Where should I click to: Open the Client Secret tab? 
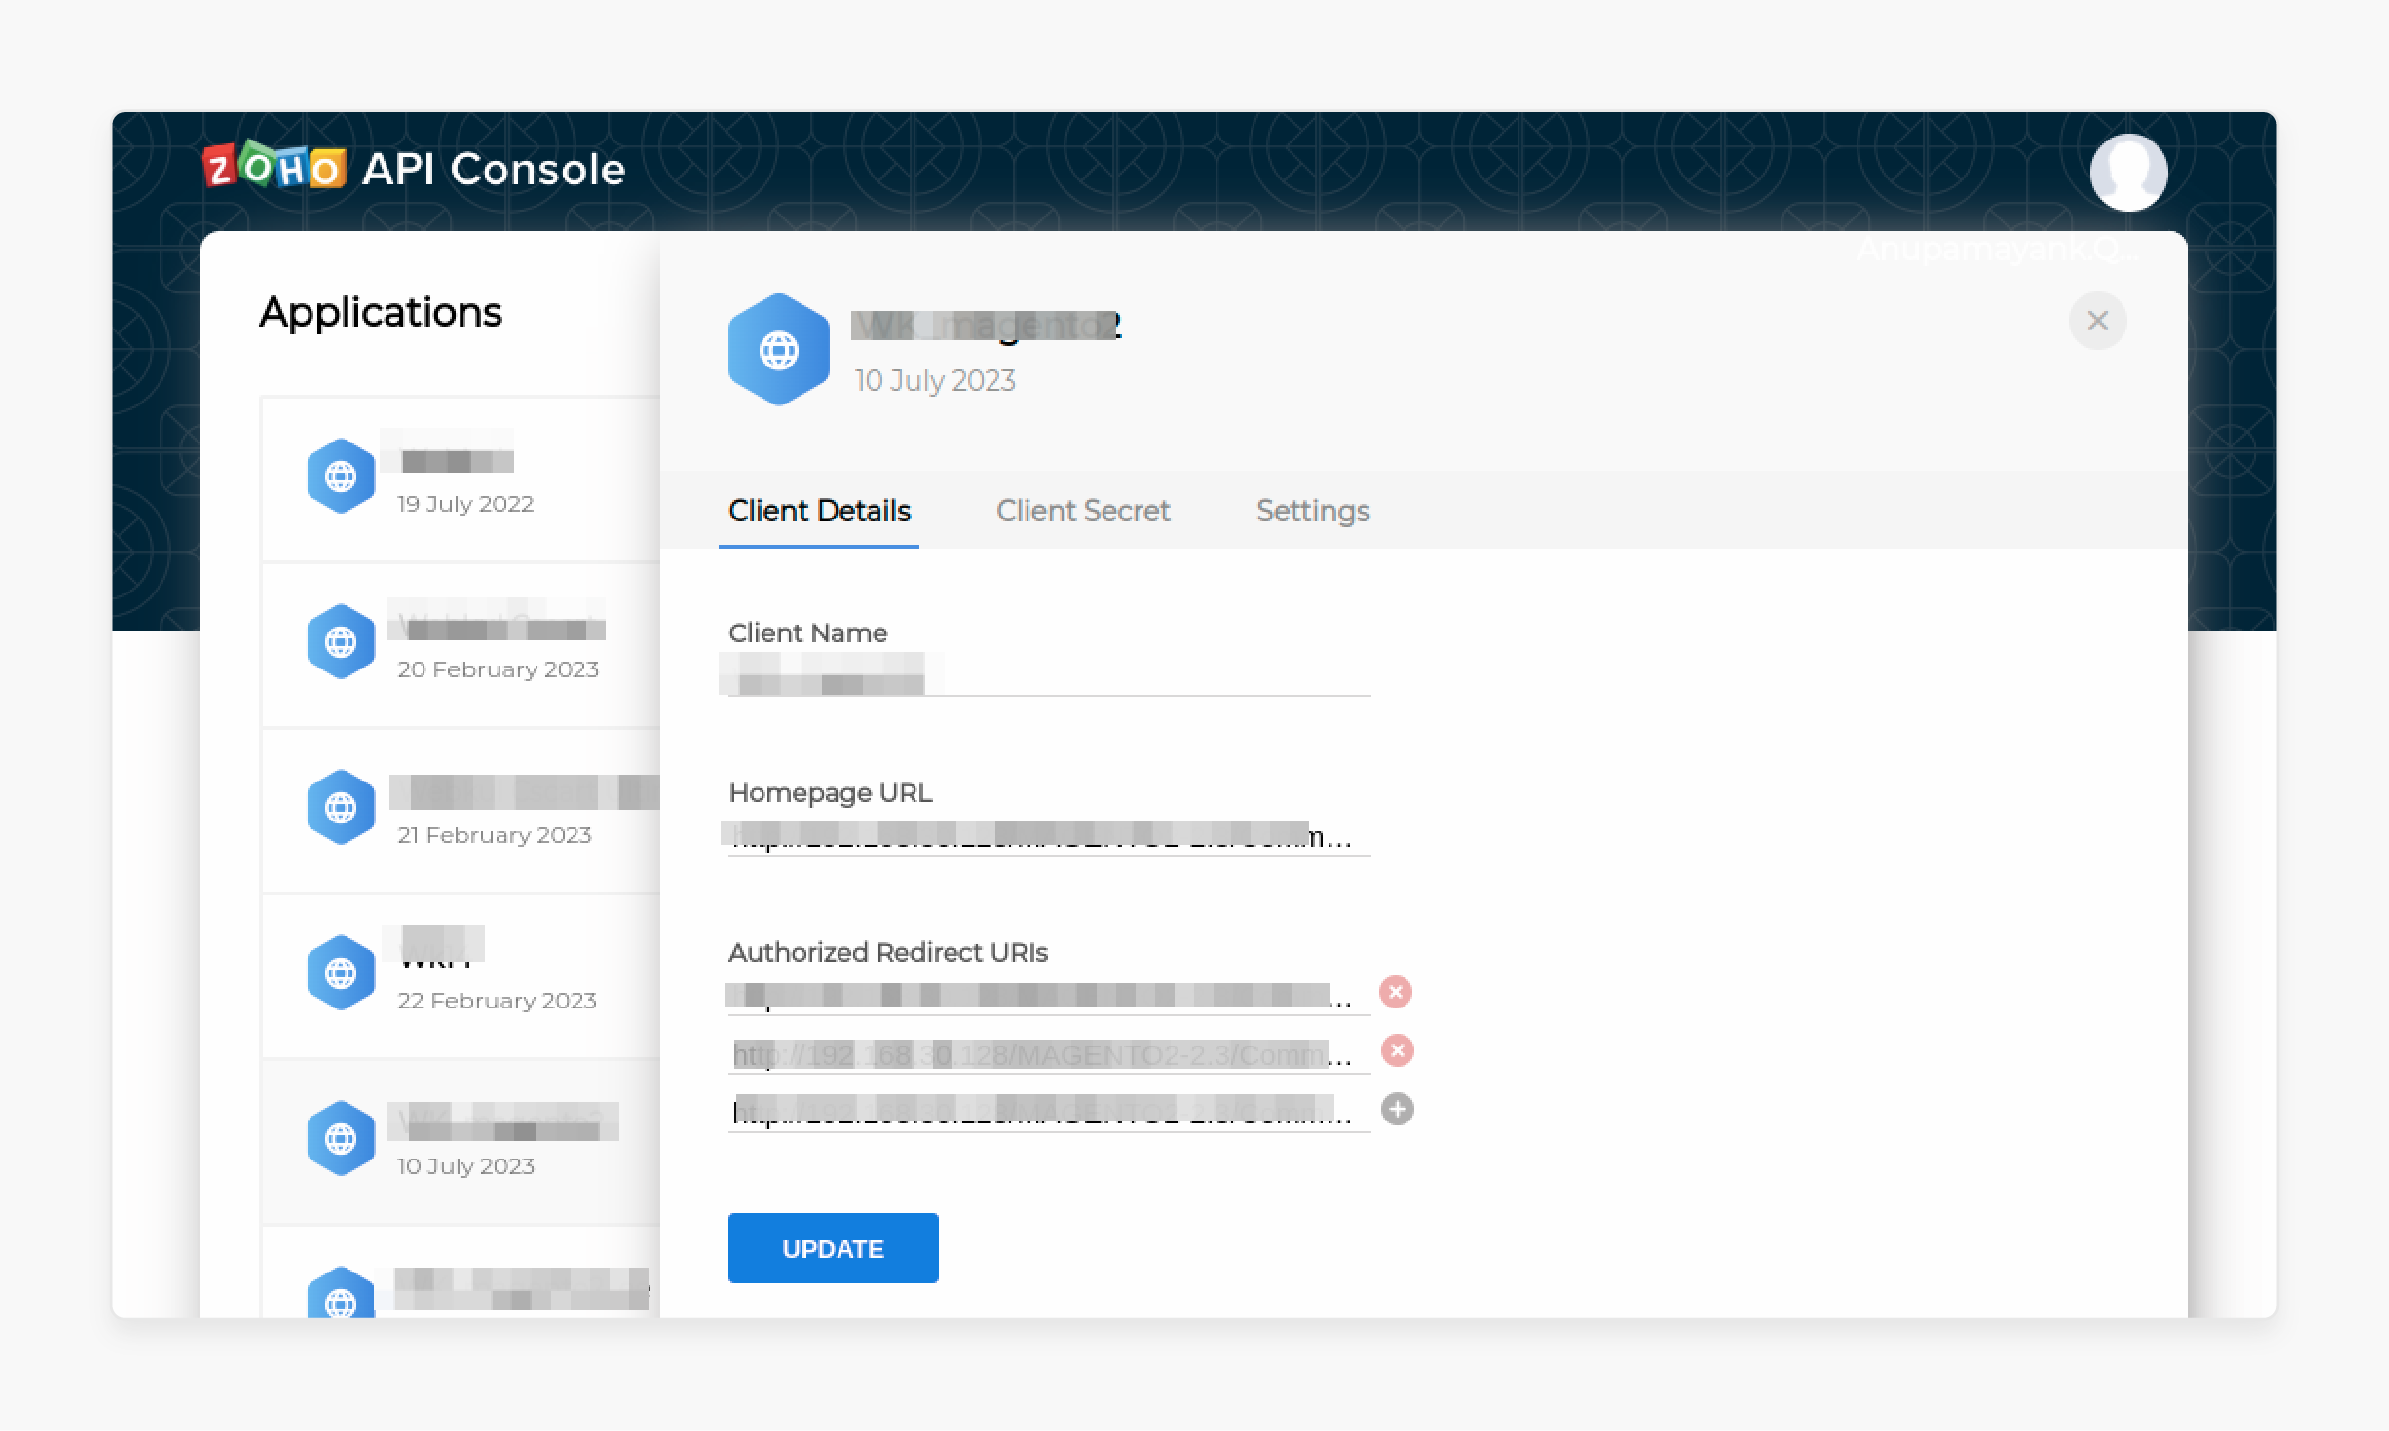(x=1083, y=510)
